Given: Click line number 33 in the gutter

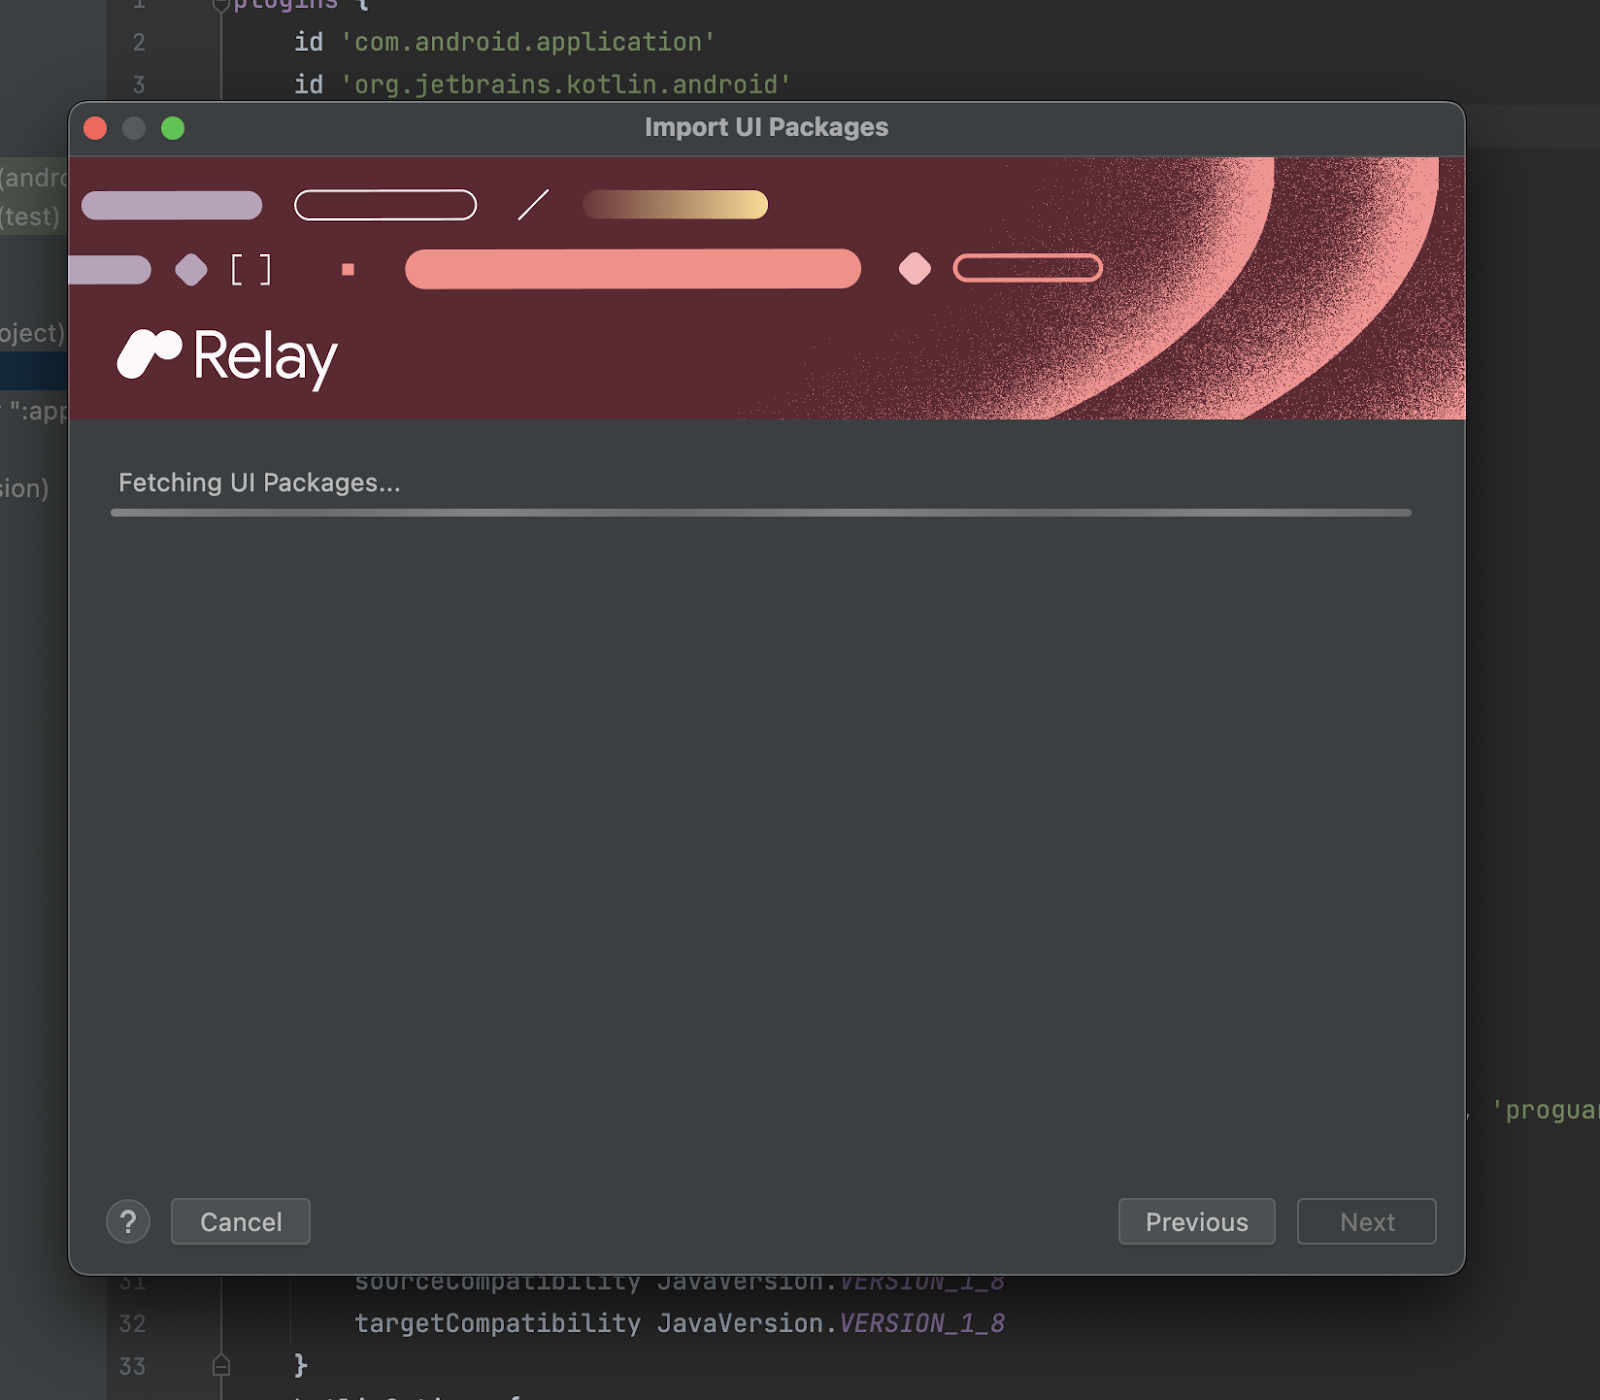Looking at the screenshot, I should (133, 1366).
